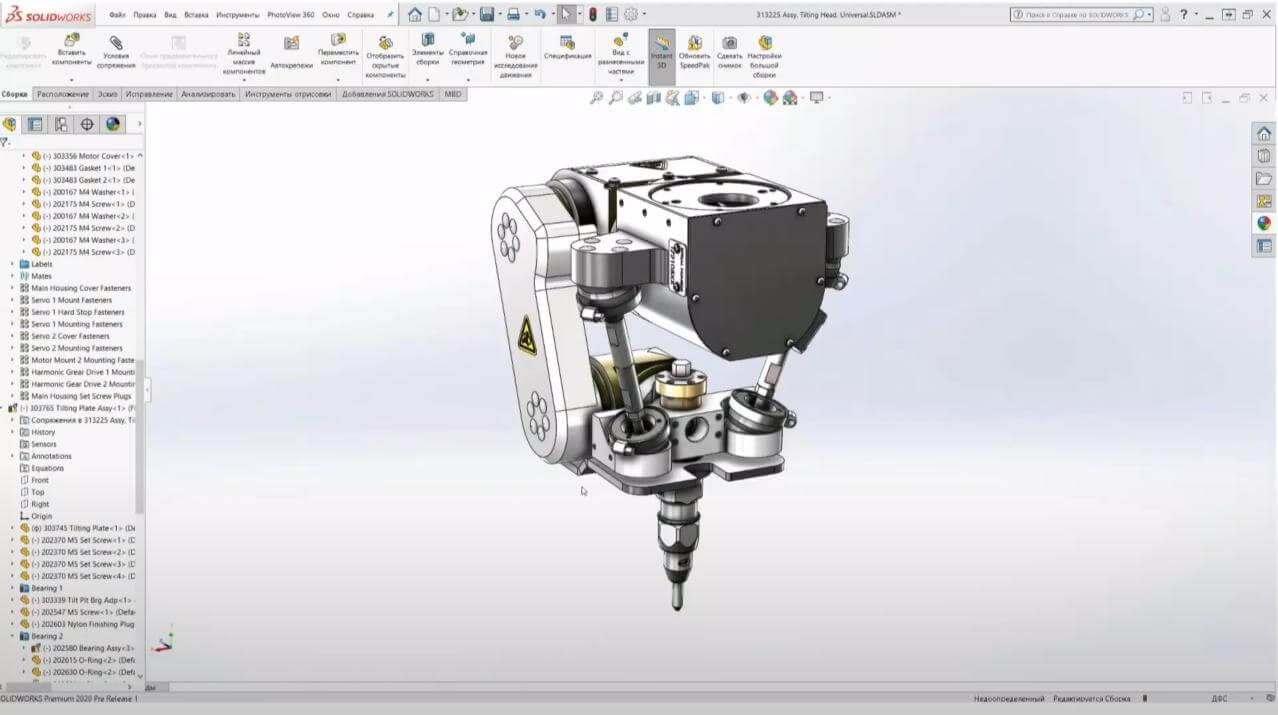
Task: Open Настройки большой сборки
Action: (x=765, y=54)
